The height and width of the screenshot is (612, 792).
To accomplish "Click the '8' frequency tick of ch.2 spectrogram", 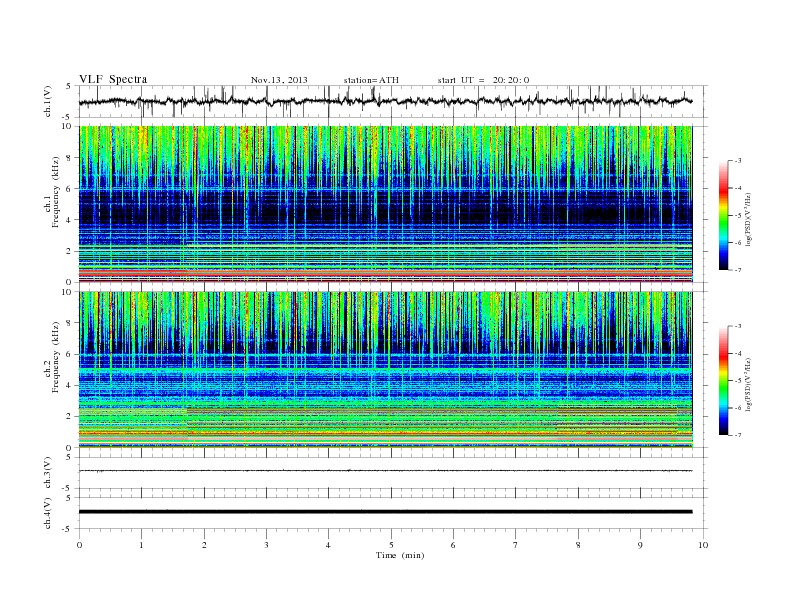I will point(70,323).
